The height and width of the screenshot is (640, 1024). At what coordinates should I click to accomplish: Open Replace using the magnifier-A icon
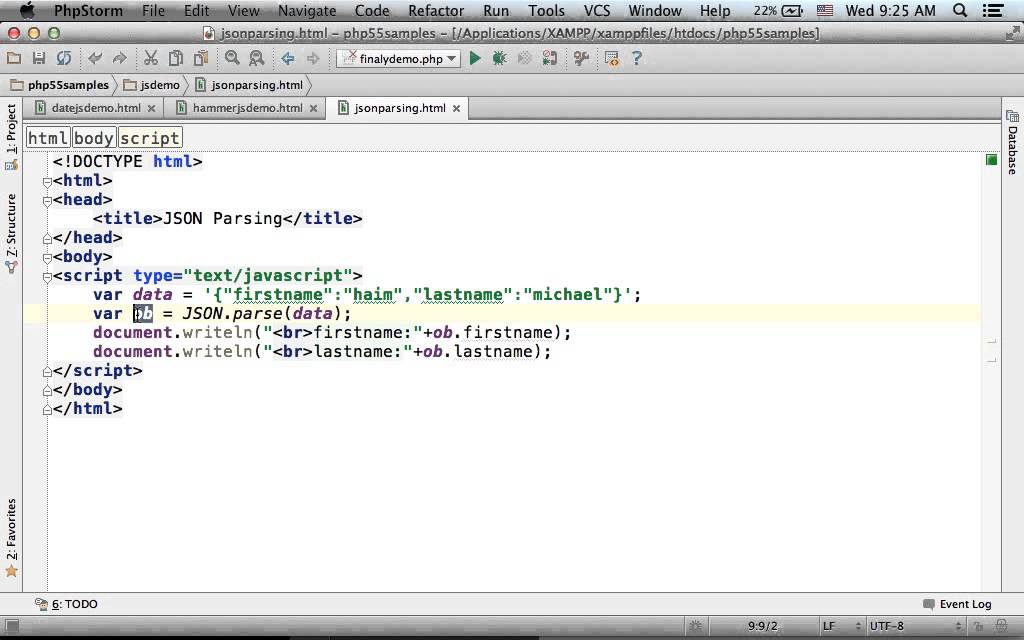[x=257, y=59]
